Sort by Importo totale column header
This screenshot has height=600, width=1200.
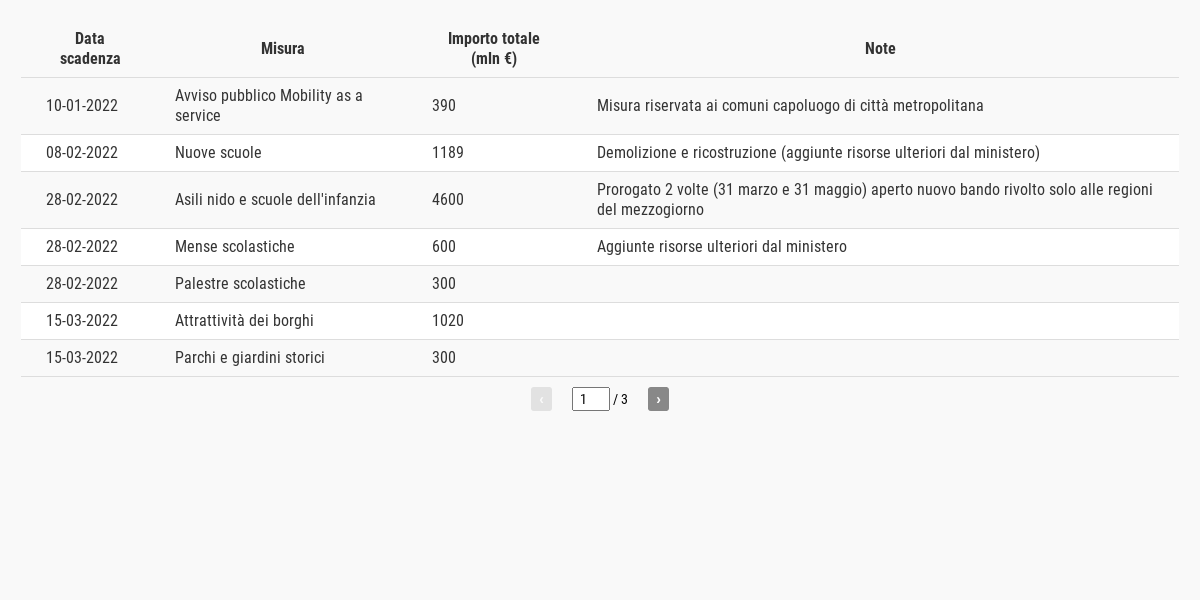[494, 49]
